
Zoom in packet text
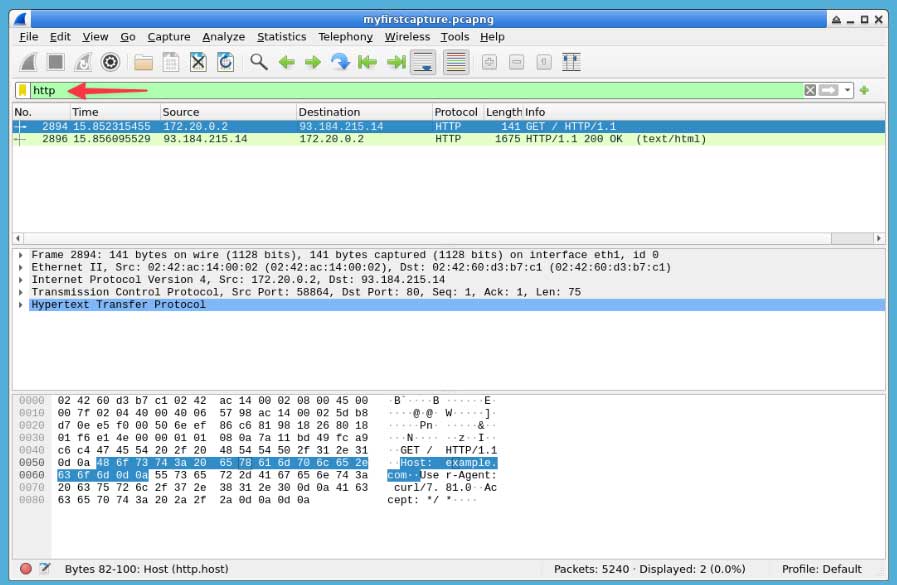[489, 62]
